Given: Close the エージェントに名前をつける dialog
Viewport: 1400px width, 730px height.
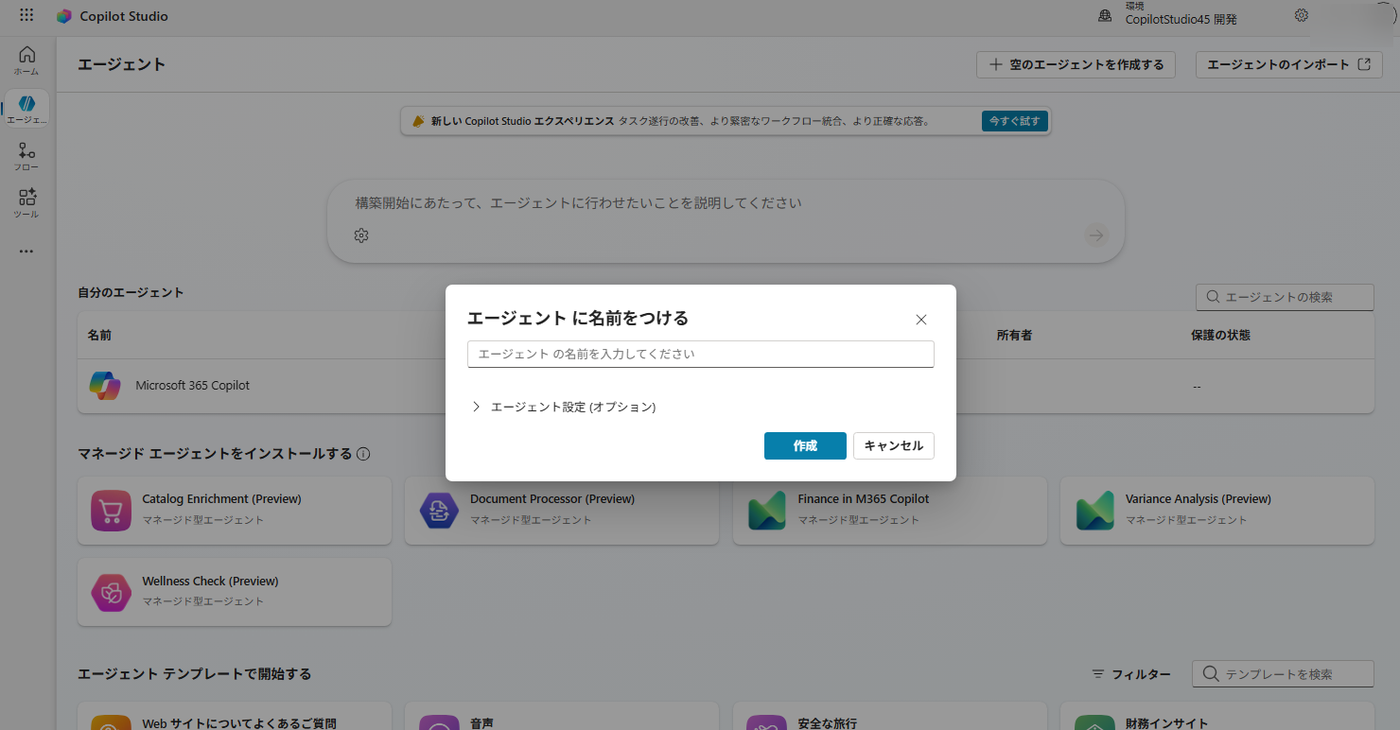Looking at the screenshot, I should click(921, 320).
